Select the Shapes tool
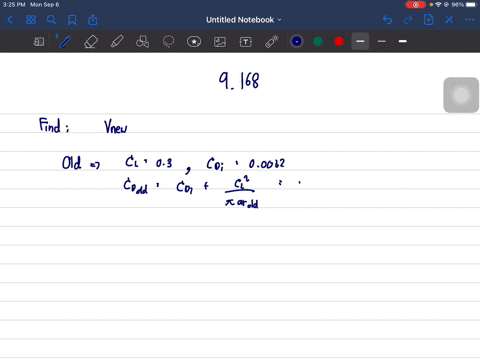480x360 pixels. (143, 42)
